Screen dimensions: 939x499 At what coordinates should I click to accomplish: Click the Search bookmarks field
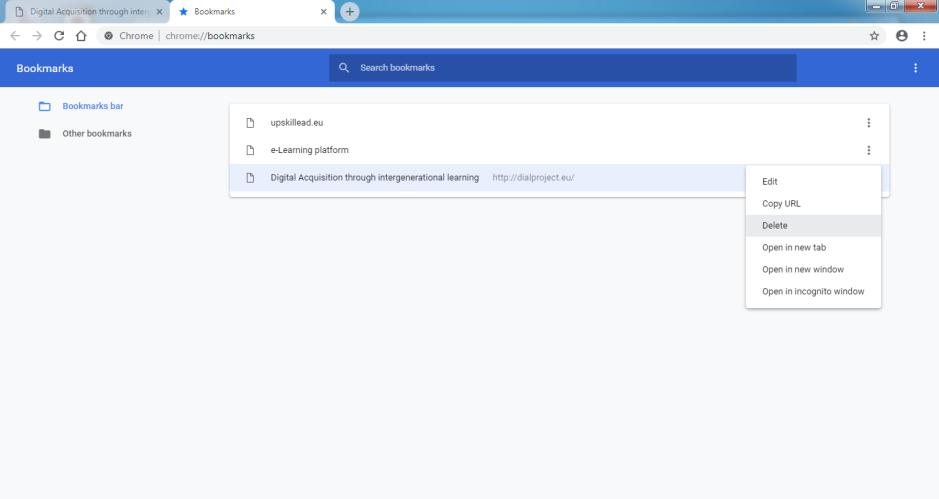(563, 68)
